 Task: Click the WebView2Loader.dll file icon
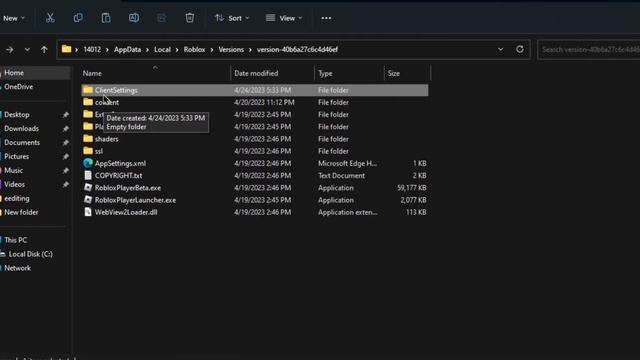(x=88, y=212)
